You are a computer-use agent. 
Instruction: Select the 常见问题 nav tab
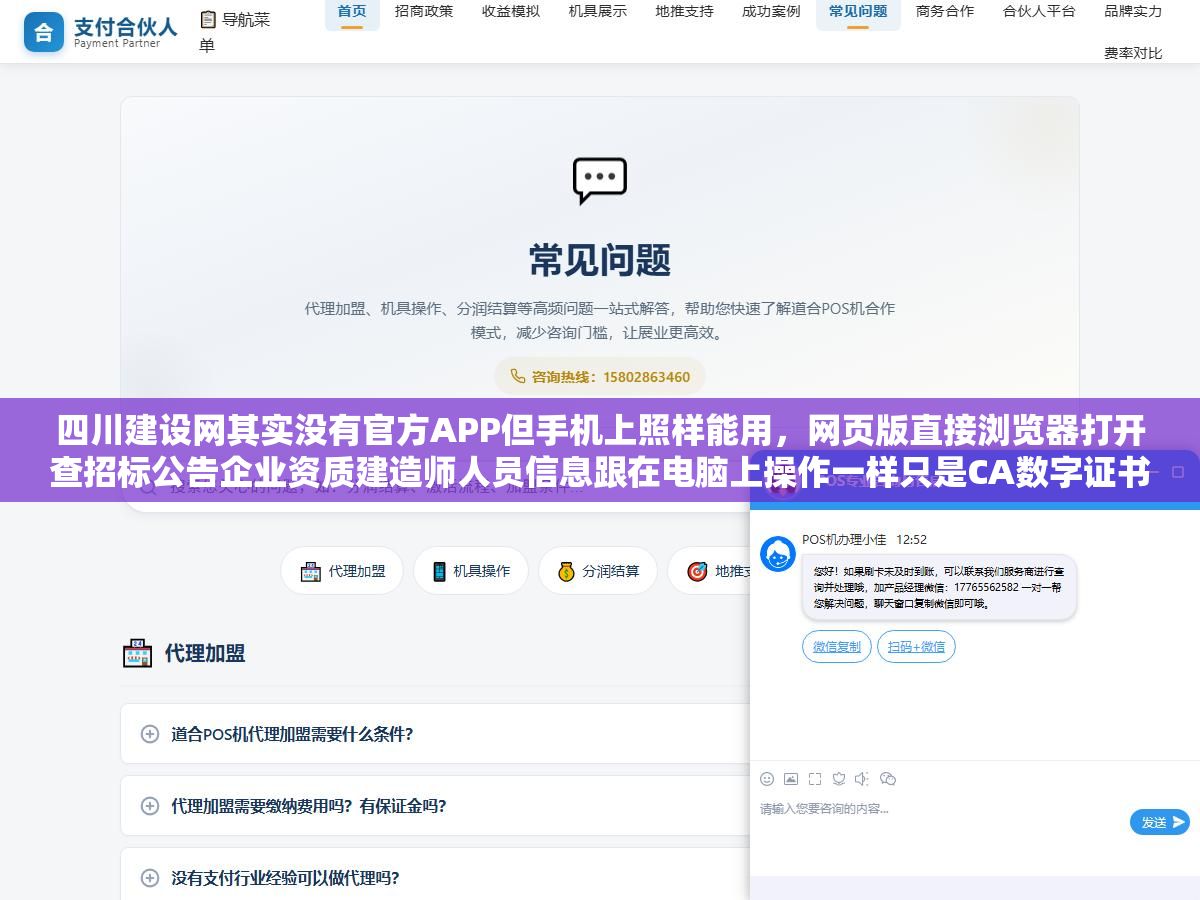[x=858, y=12]
